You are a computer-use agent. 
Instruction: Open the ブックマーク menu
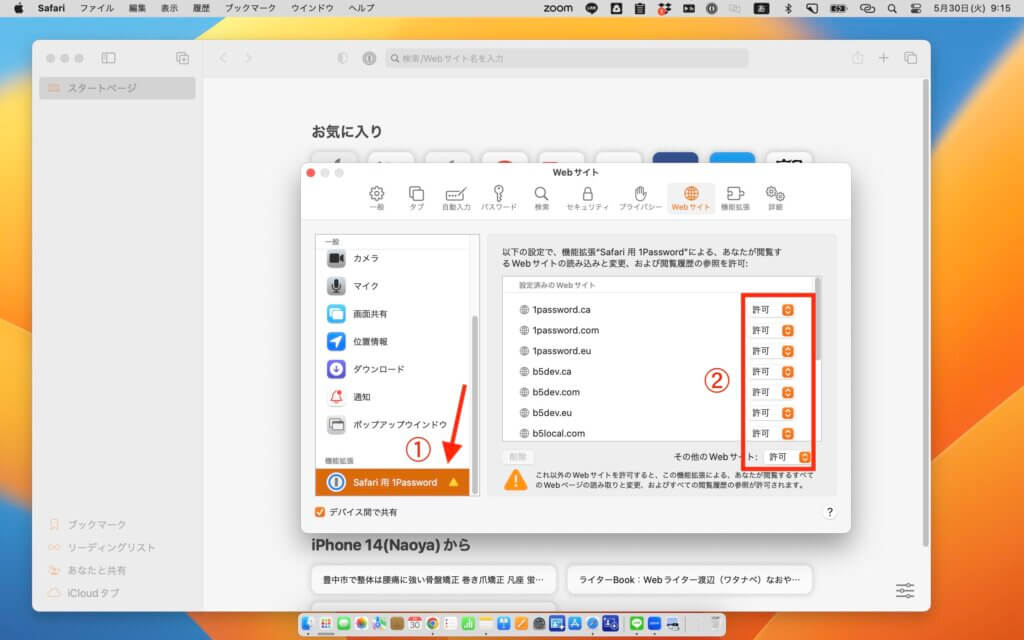click(x=250, y=8)
